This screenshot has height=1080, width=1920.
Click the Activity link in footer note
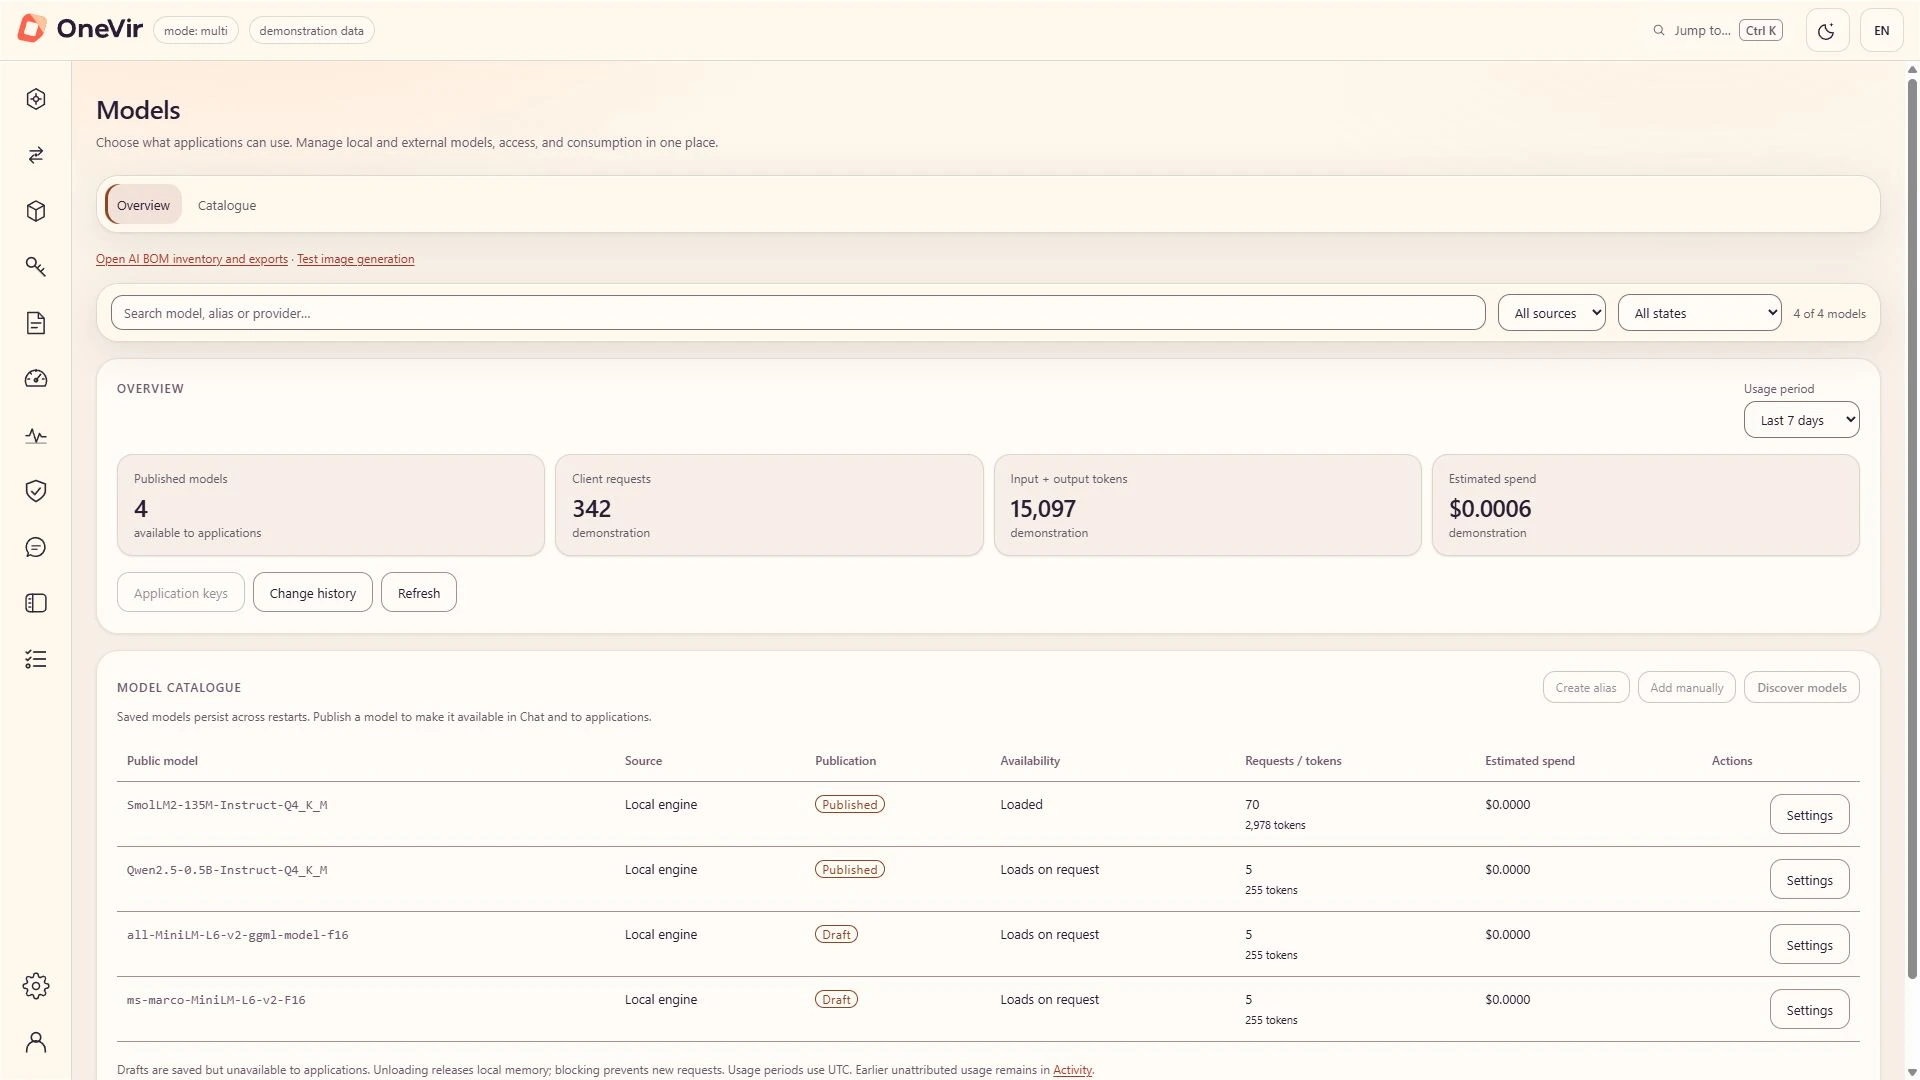click(1073, 1070)
